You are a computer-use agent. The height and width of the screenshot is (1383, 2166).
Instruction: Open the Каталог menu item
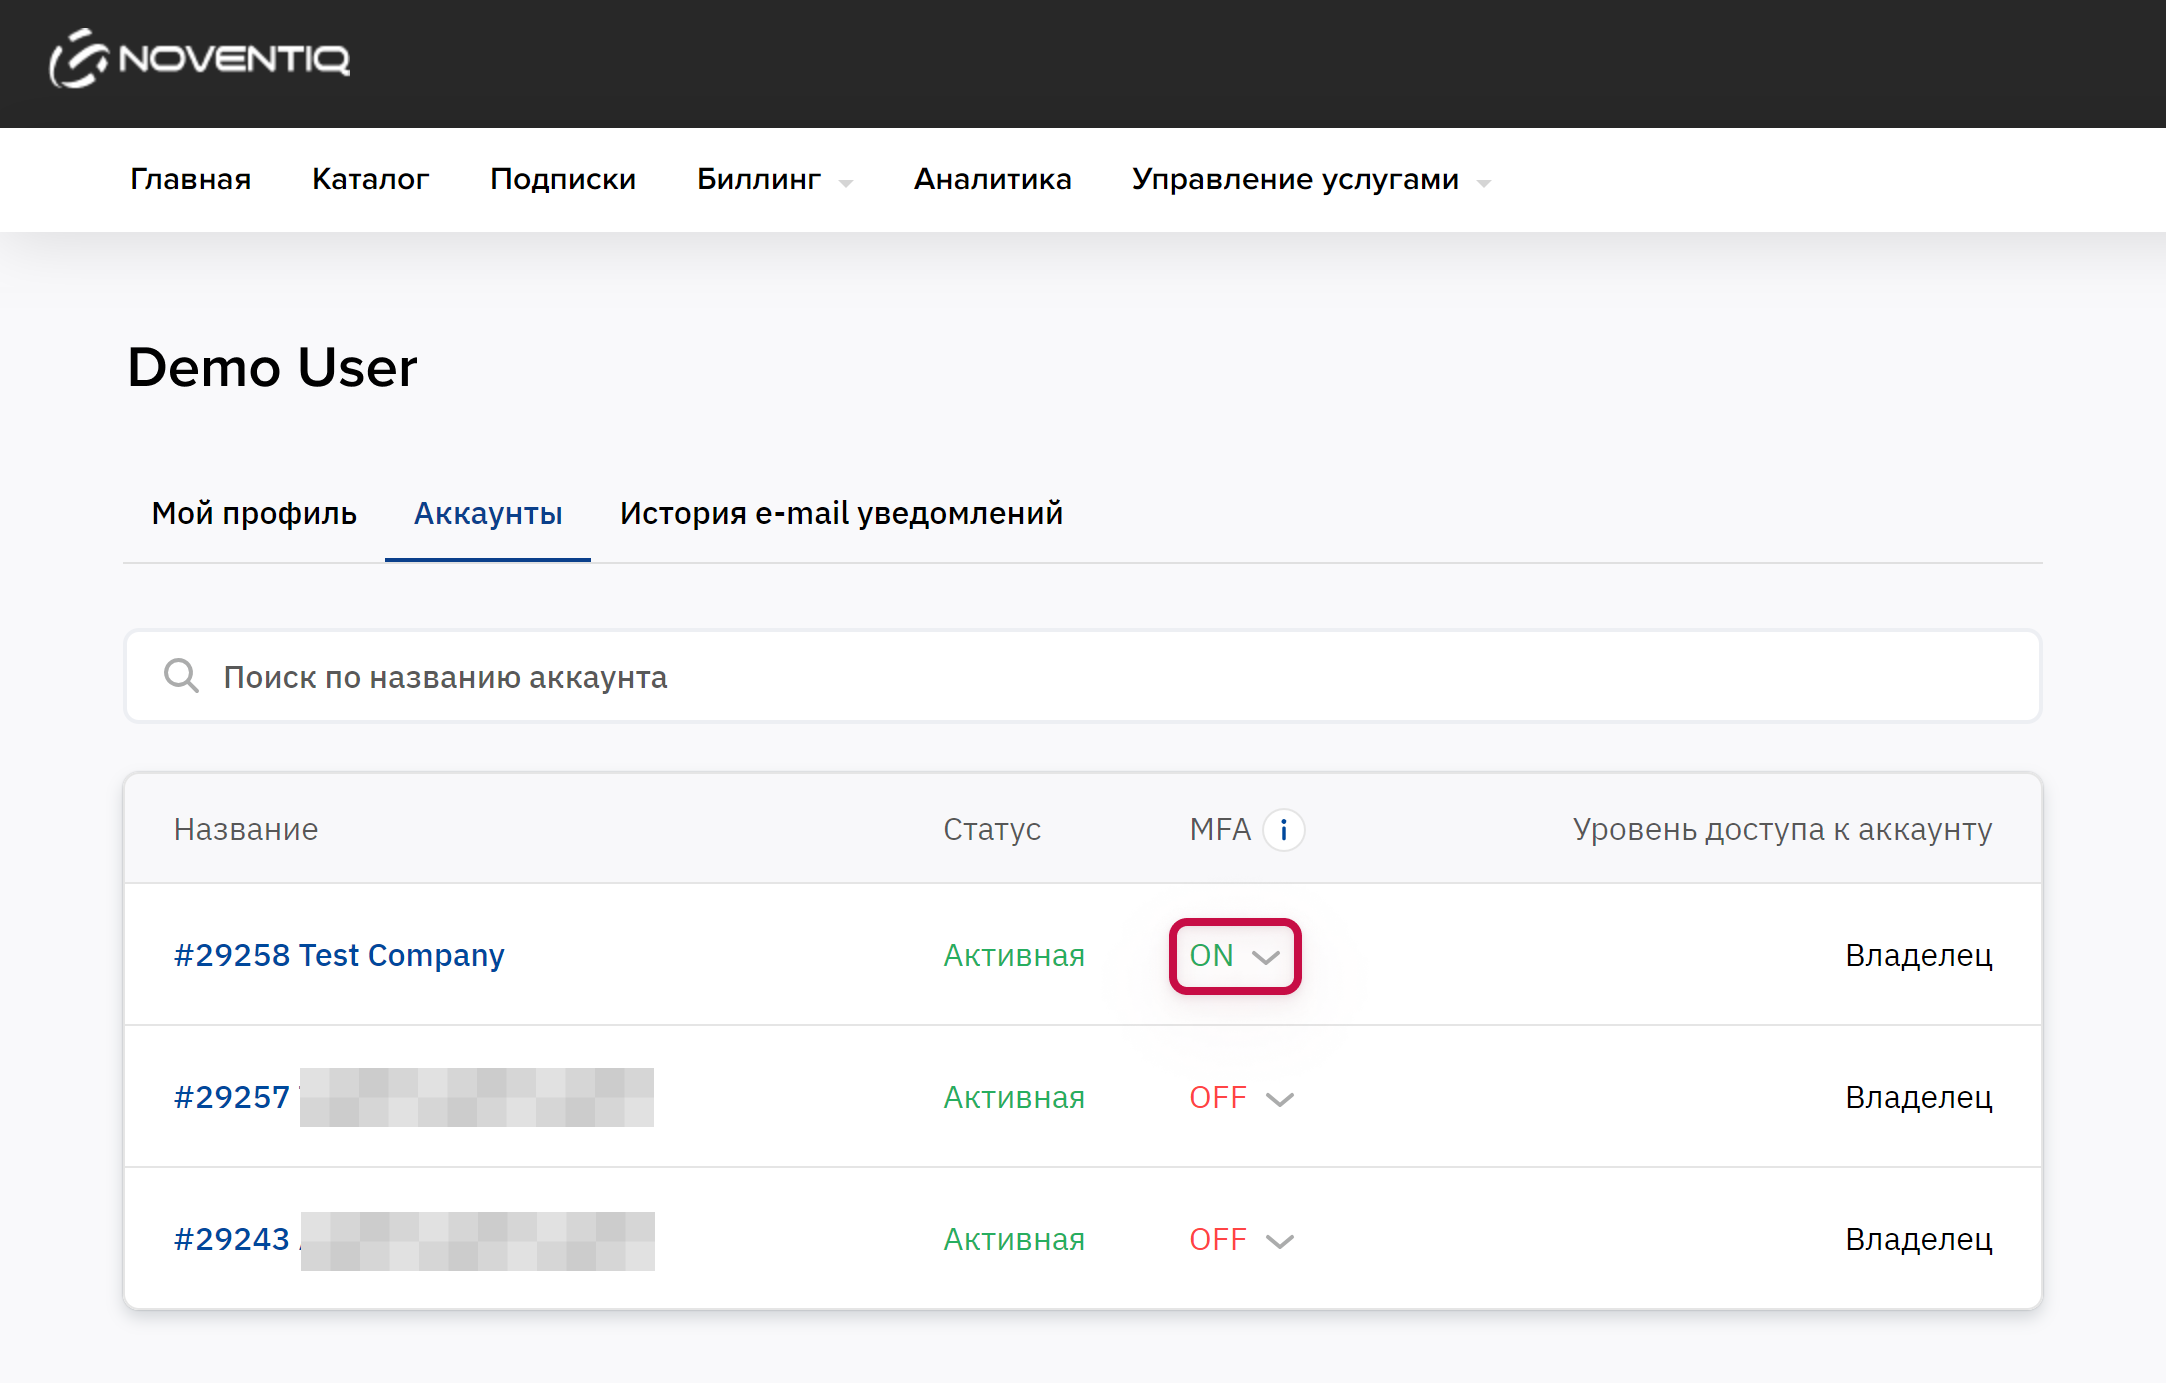tap(370, 179)
